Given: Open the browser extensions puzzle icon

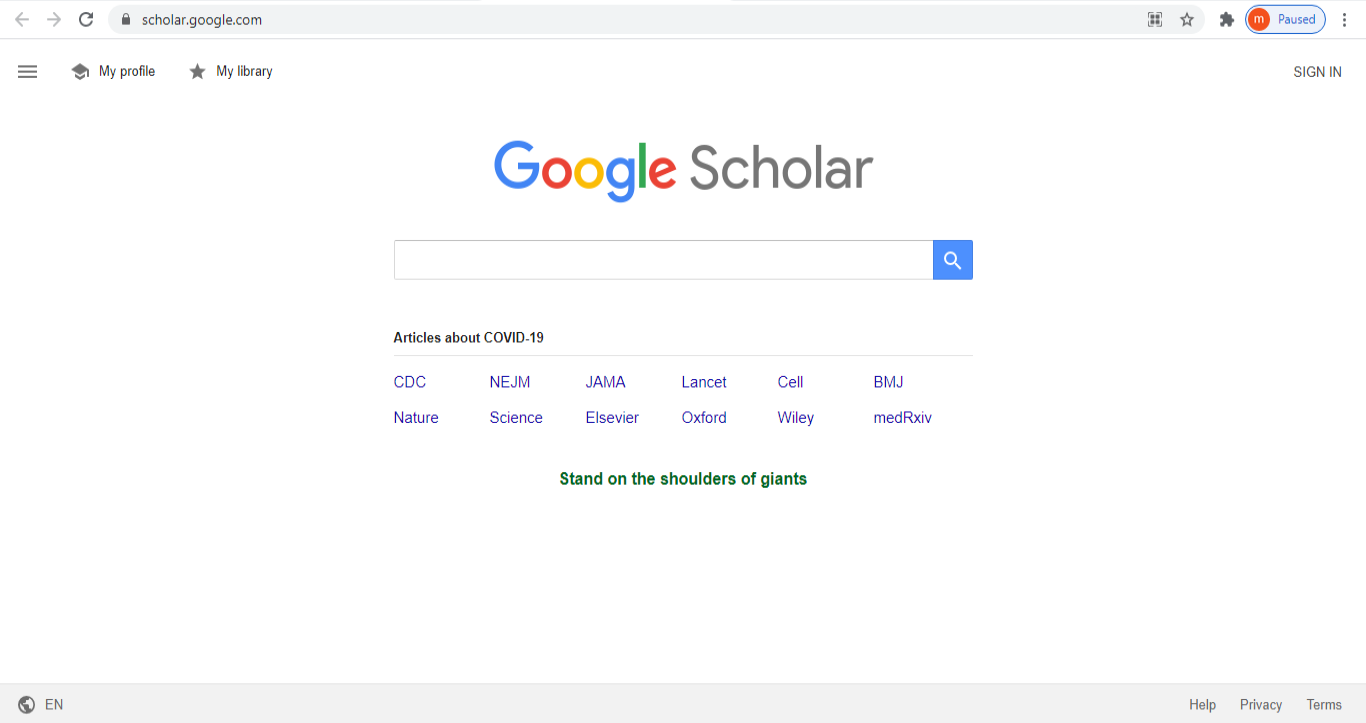Looking at the screenshot, I should click(x=1226, y=18).
